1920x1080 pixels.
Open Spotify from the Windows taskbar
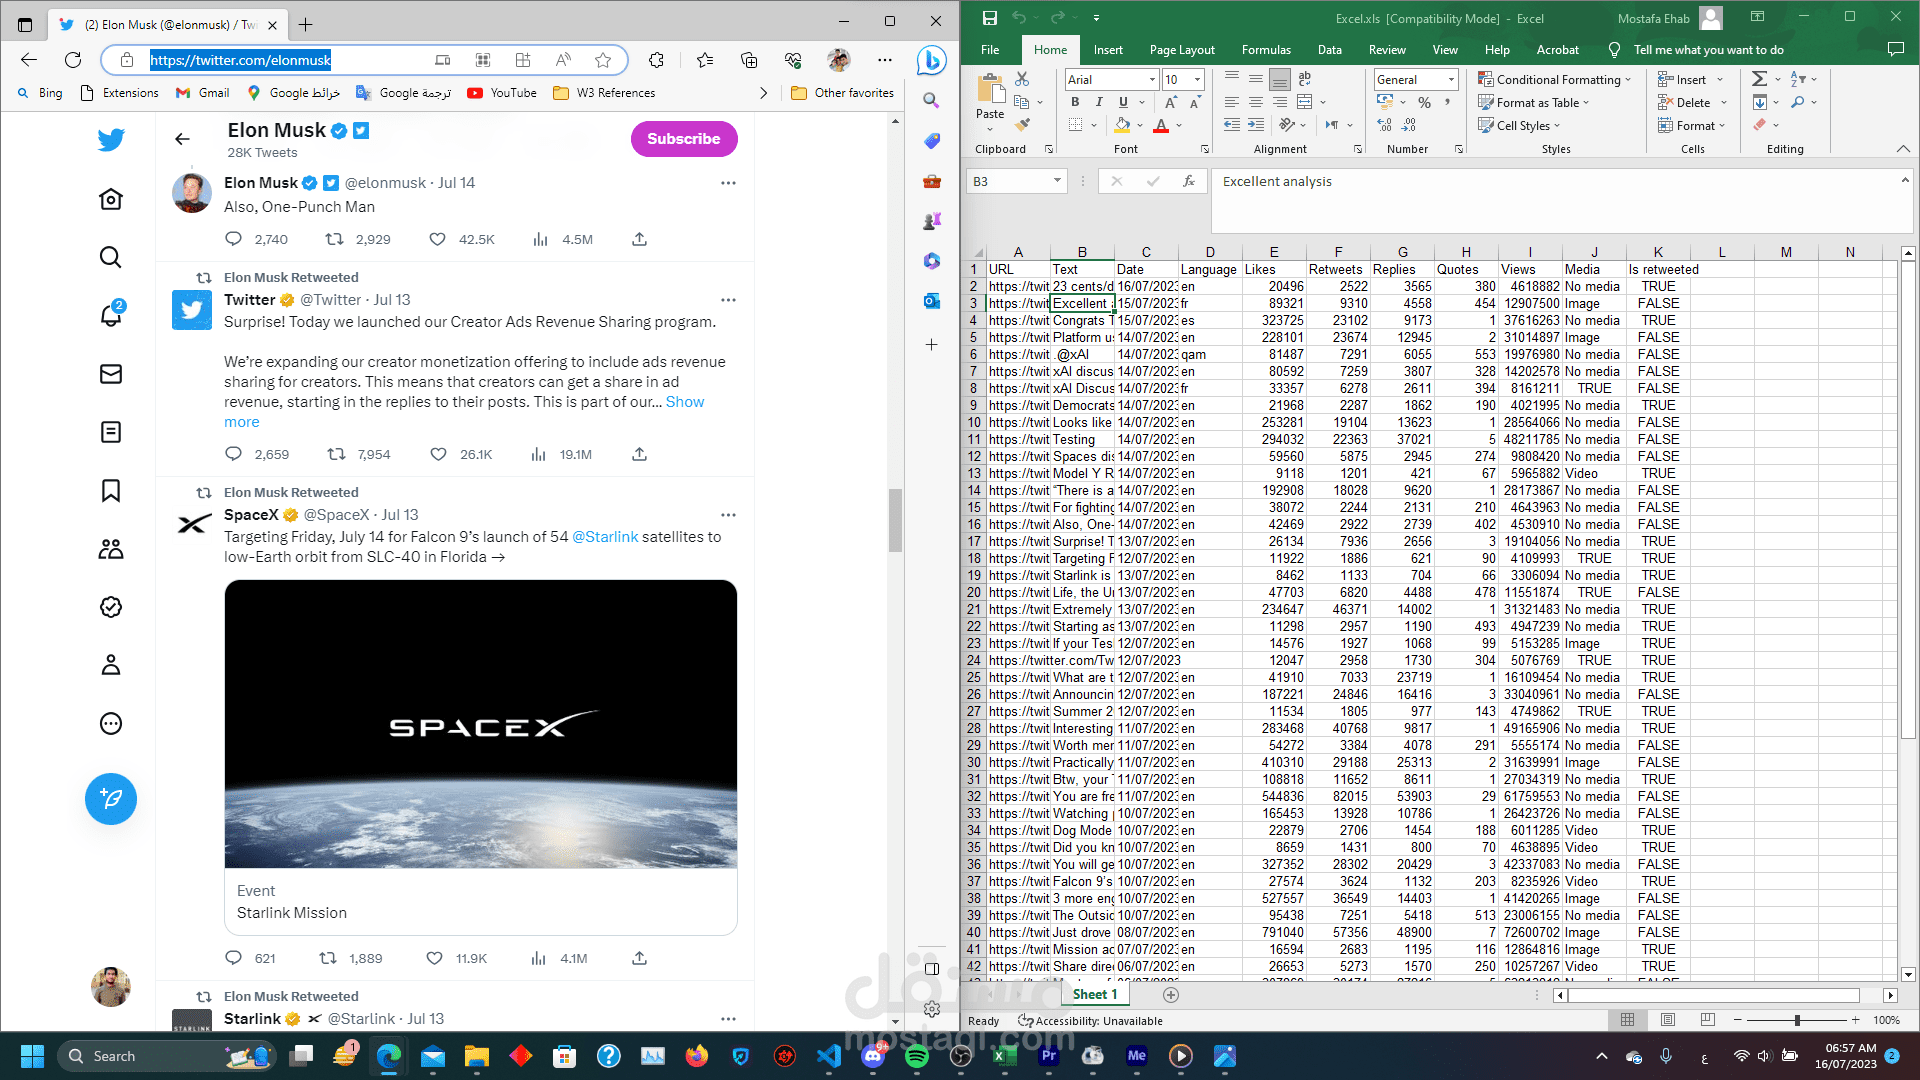click(x=917, y=1056)
